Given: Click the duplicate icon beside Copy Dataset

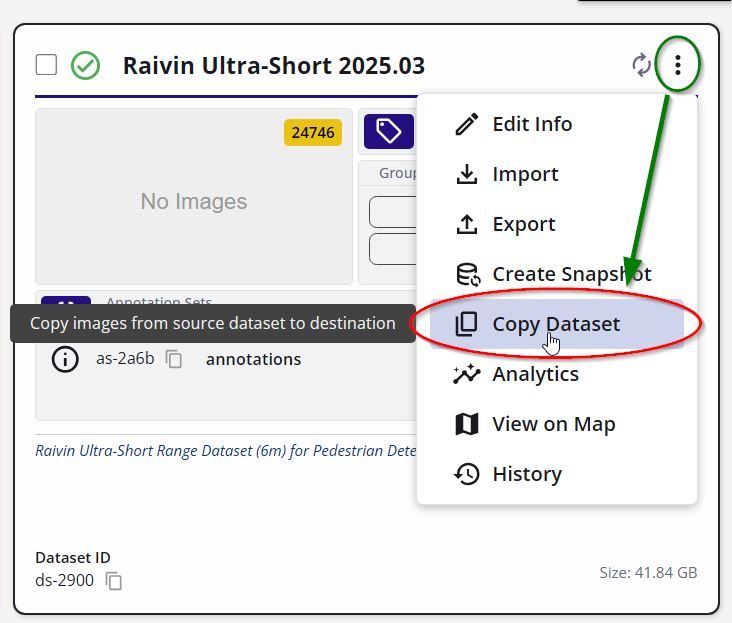Looking at the screenshot, I should tap(466, 324).
